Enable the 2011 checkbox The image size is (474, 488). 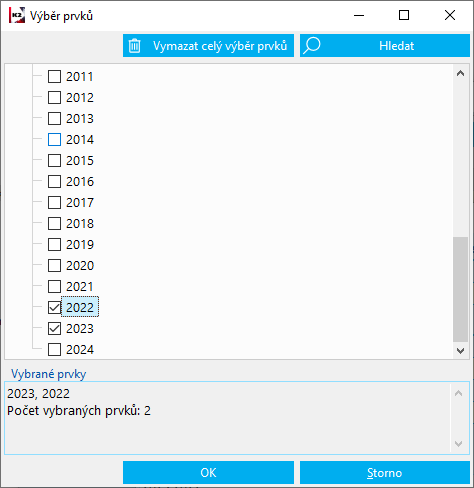54,76
